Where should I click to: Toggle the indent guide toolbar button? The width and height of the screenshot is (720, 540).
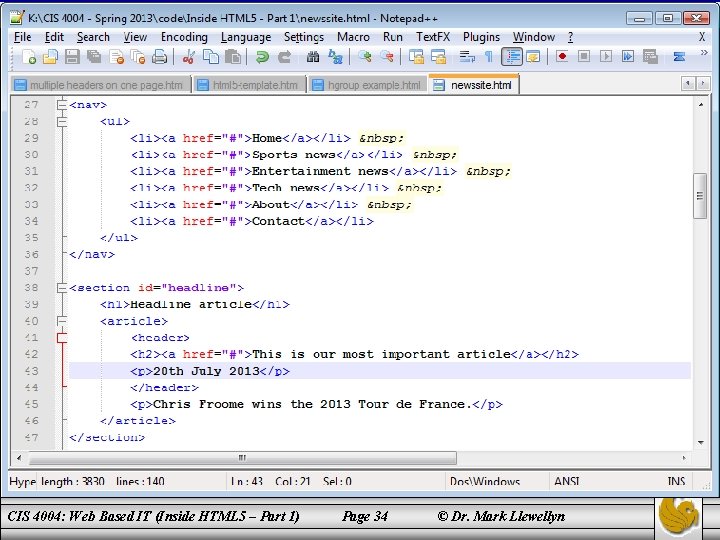(x=512, y=57)
